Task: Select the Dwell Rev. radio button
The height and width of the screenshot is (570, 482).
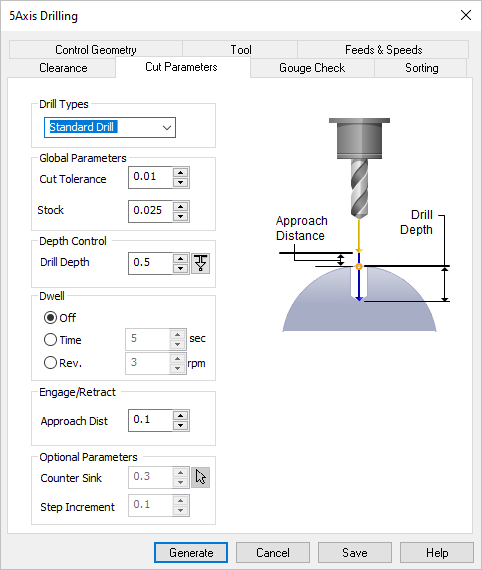Action: (50, 363)
